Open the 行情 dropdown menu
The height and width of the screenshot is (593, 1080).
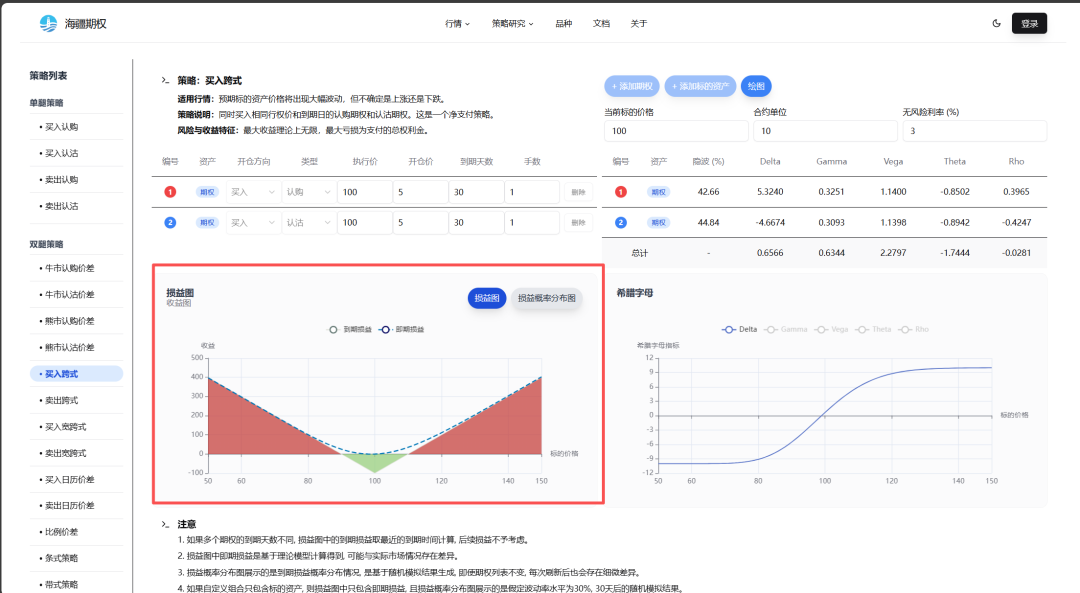click(x=457, y=23)
